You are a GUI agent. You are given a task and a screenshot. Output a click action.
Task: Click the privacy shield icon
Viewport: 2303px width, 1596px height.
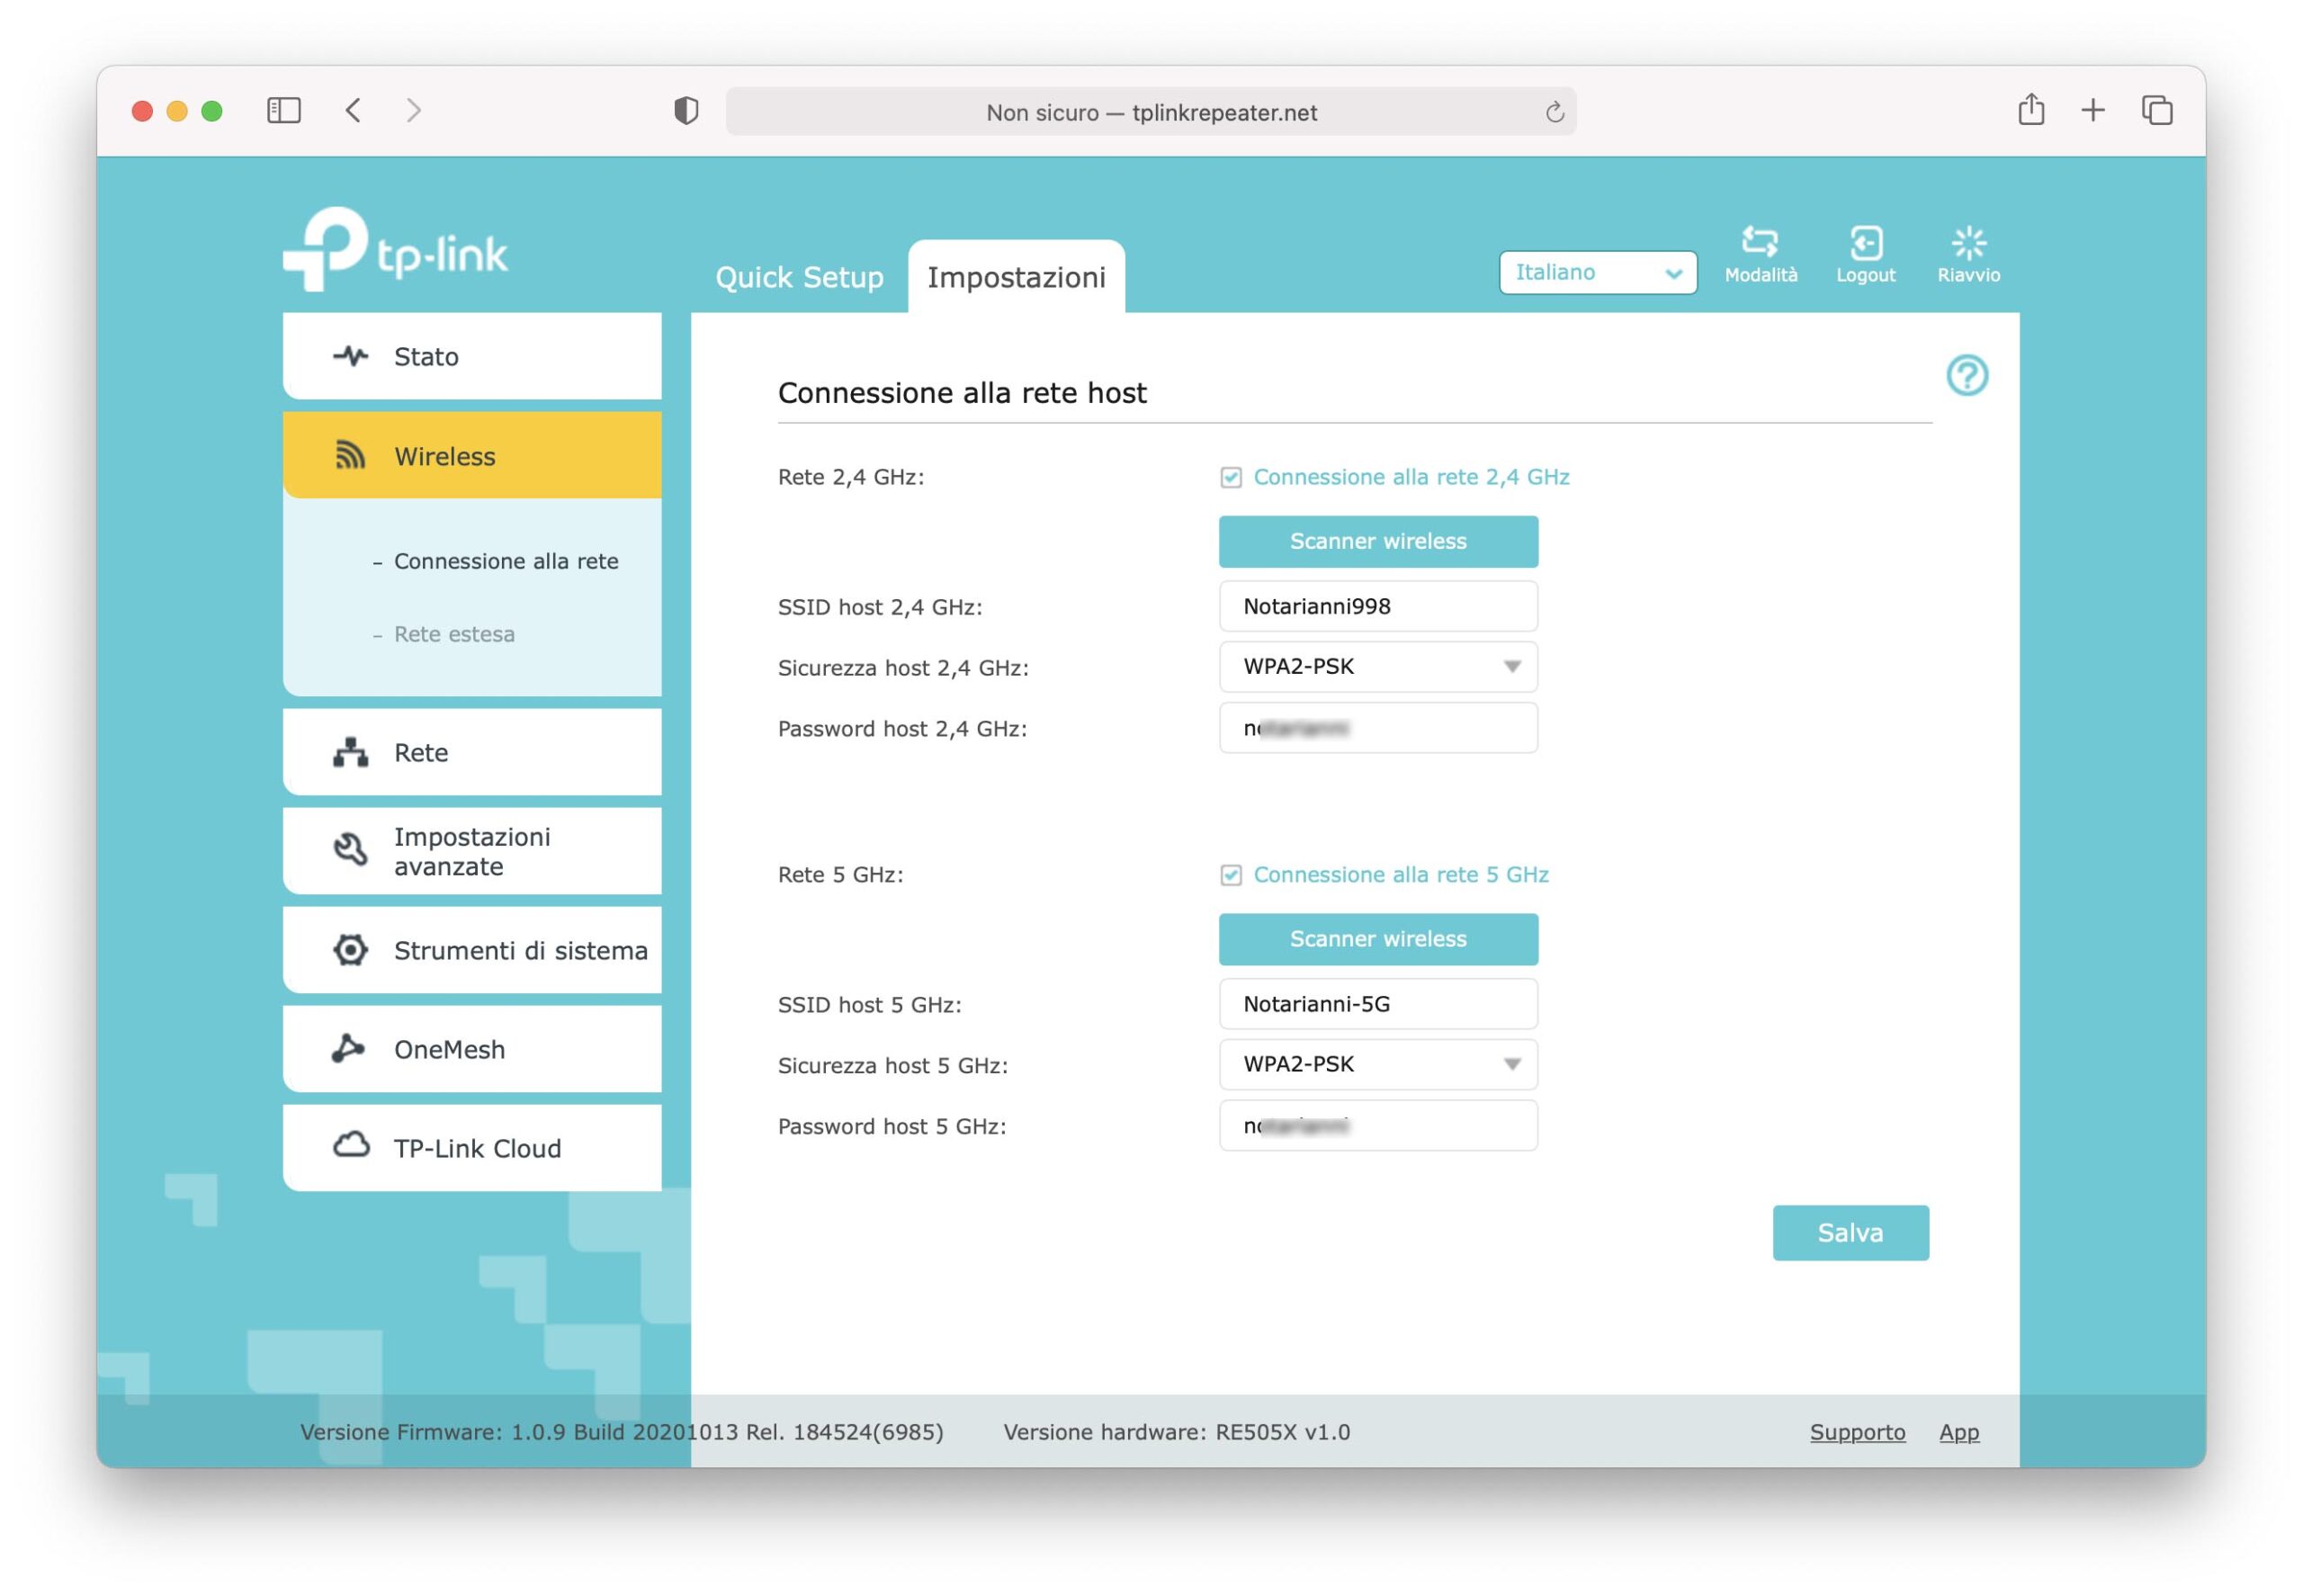[x=686, y=111]
